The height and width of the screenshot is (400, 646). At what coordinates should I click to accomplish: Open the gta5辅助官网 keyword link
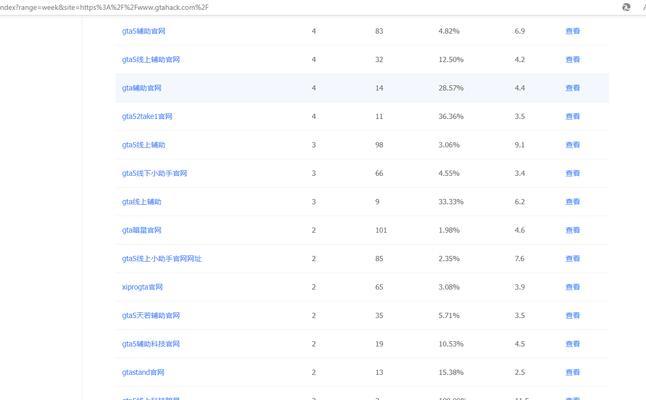[x=143, y=31]
